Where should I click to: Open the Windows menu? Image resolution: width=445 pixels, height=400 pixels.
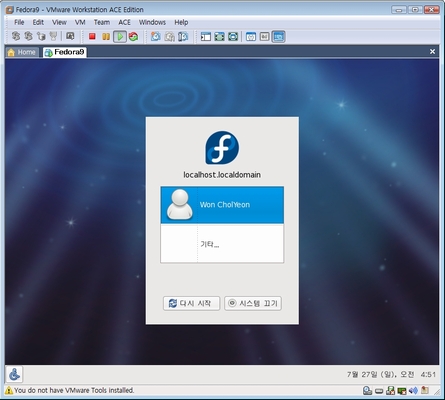click(152, 22)
